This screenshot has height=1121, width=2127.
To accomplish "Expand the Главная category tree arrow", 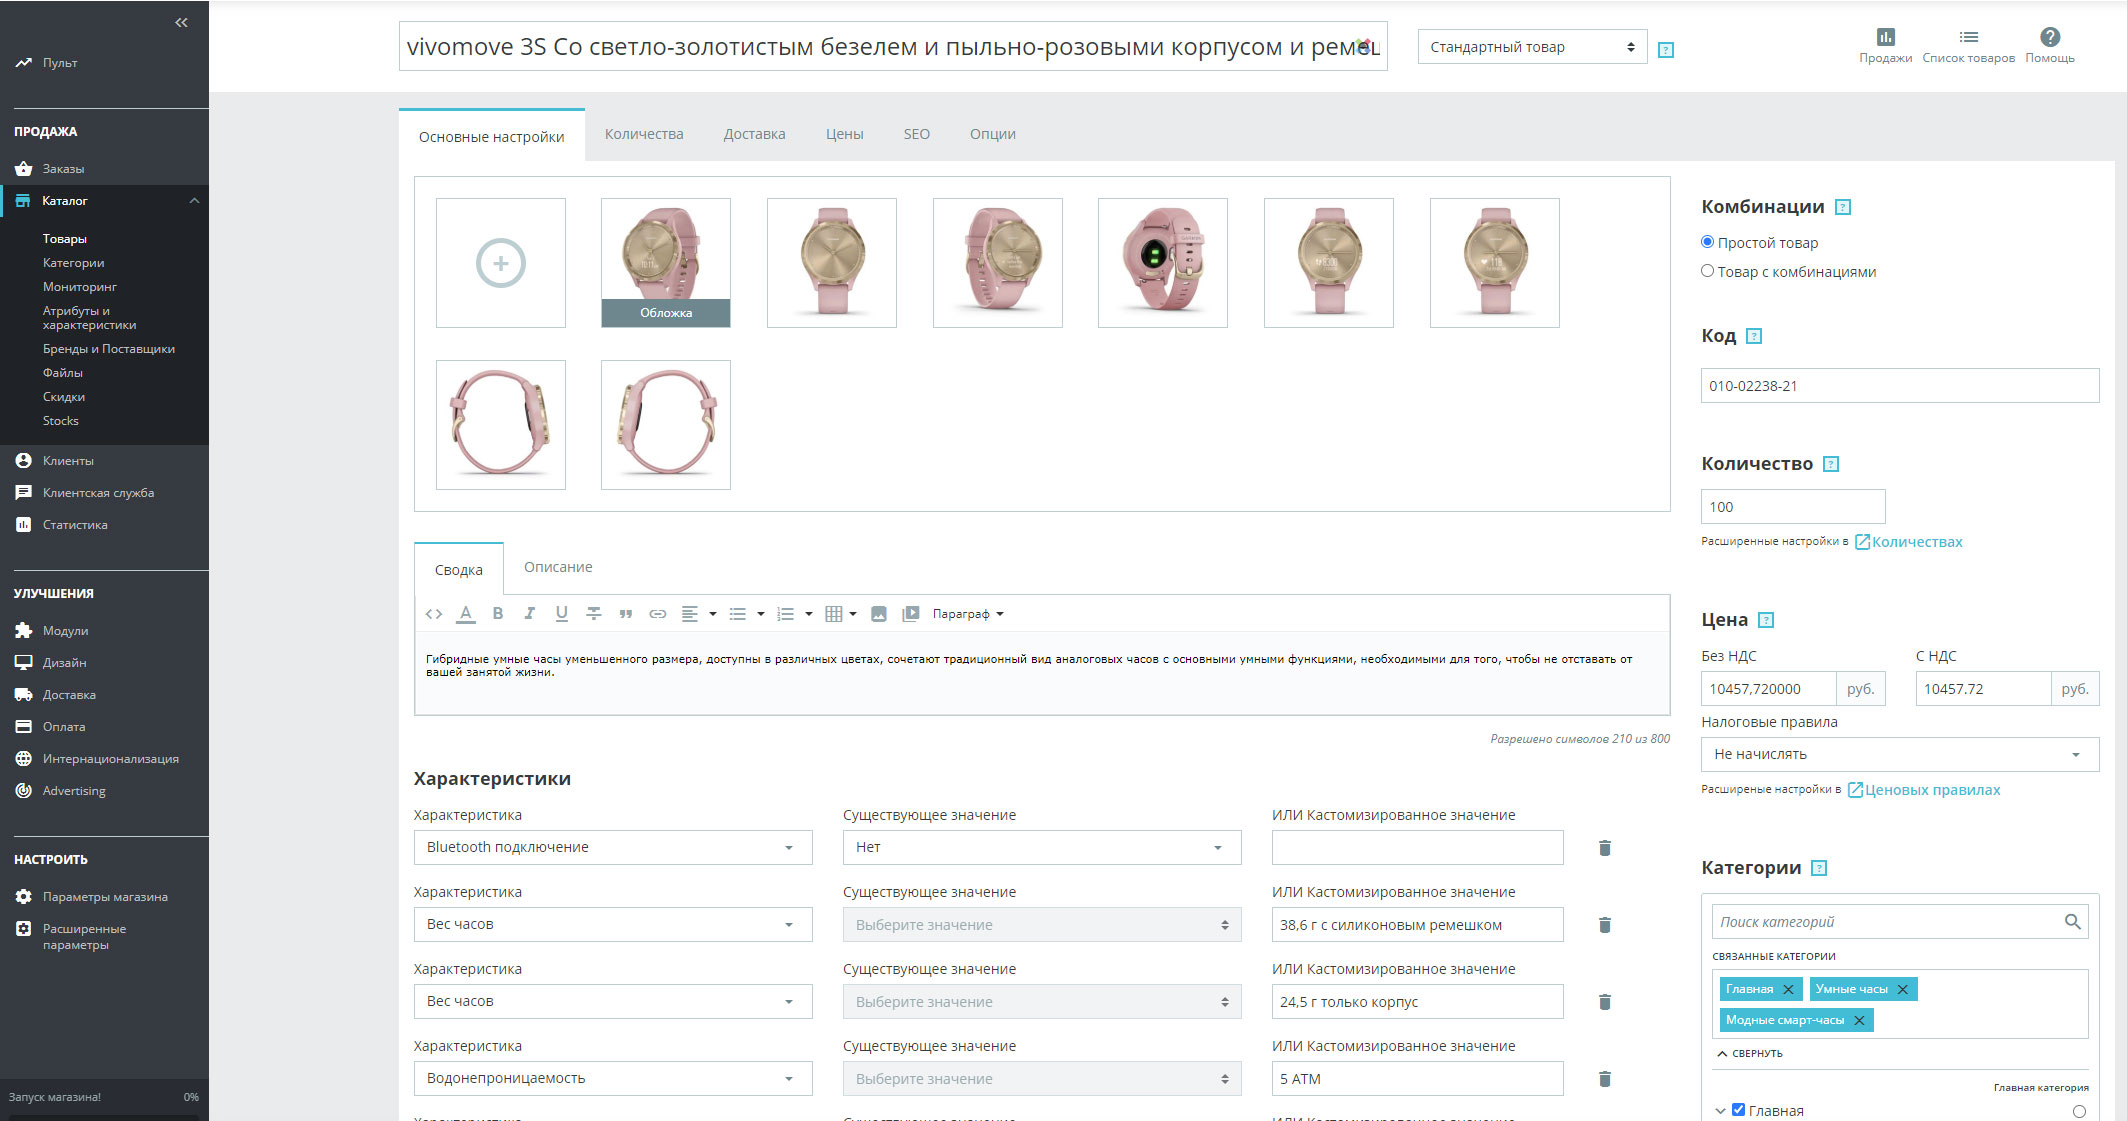I will click(1720, 1111).
